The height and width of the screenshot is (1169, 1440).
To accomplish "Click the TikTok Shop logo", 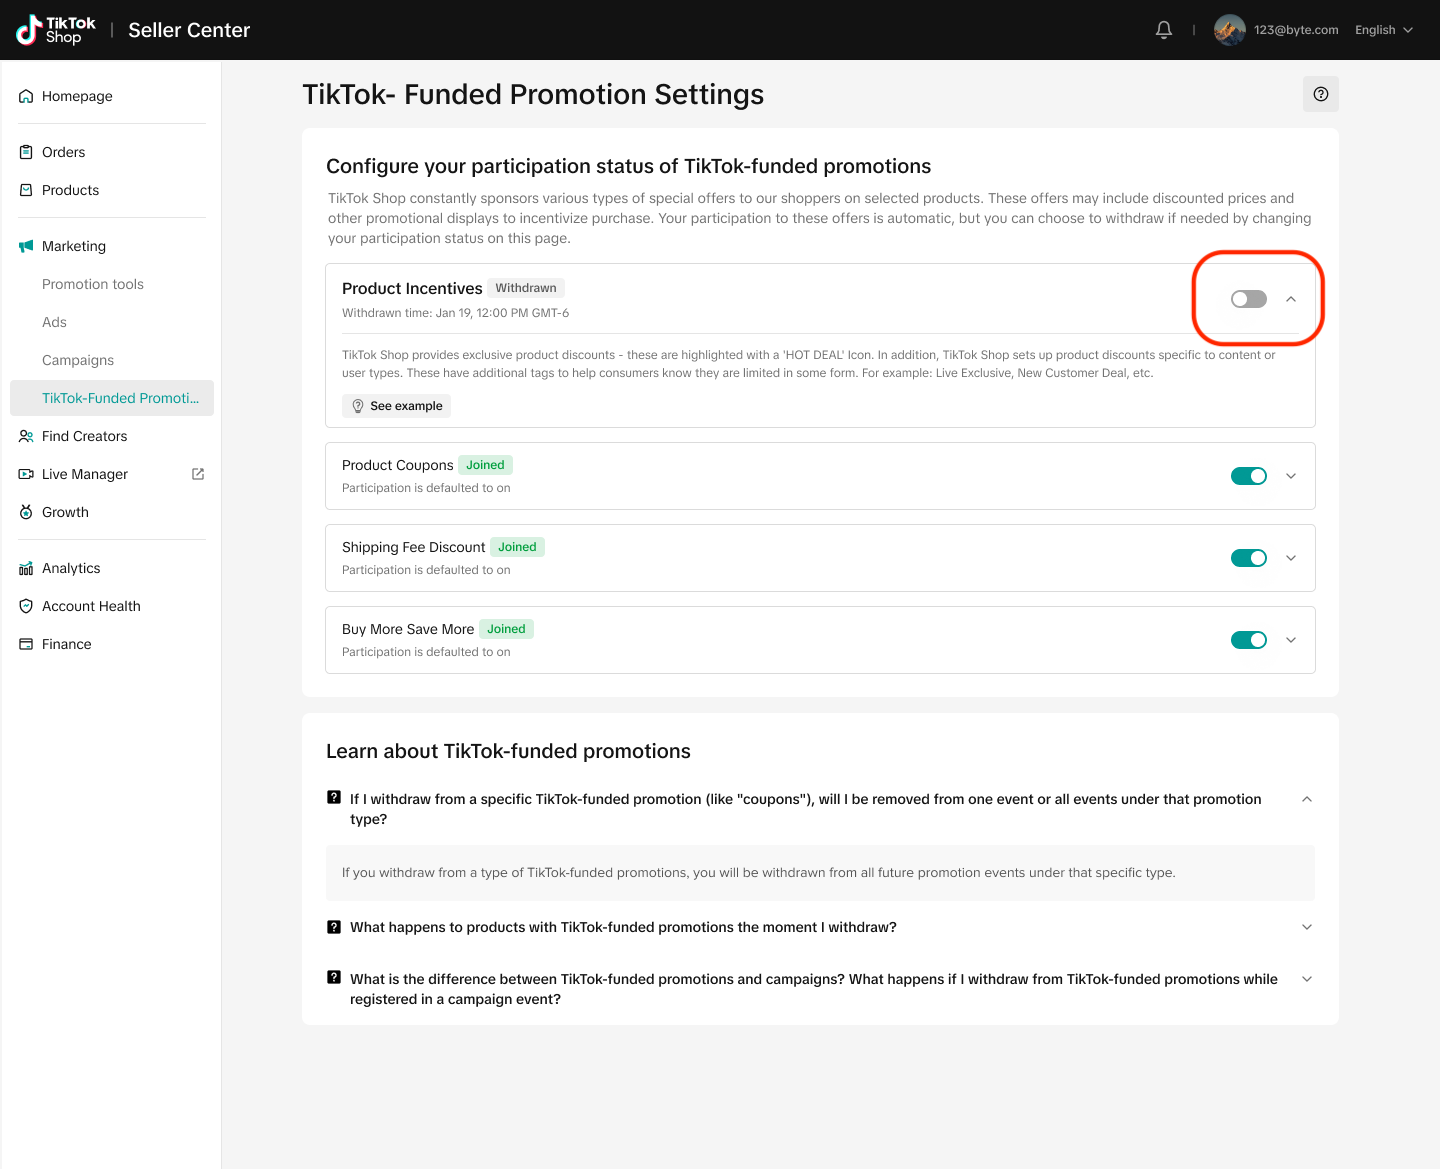I will 56,30.
